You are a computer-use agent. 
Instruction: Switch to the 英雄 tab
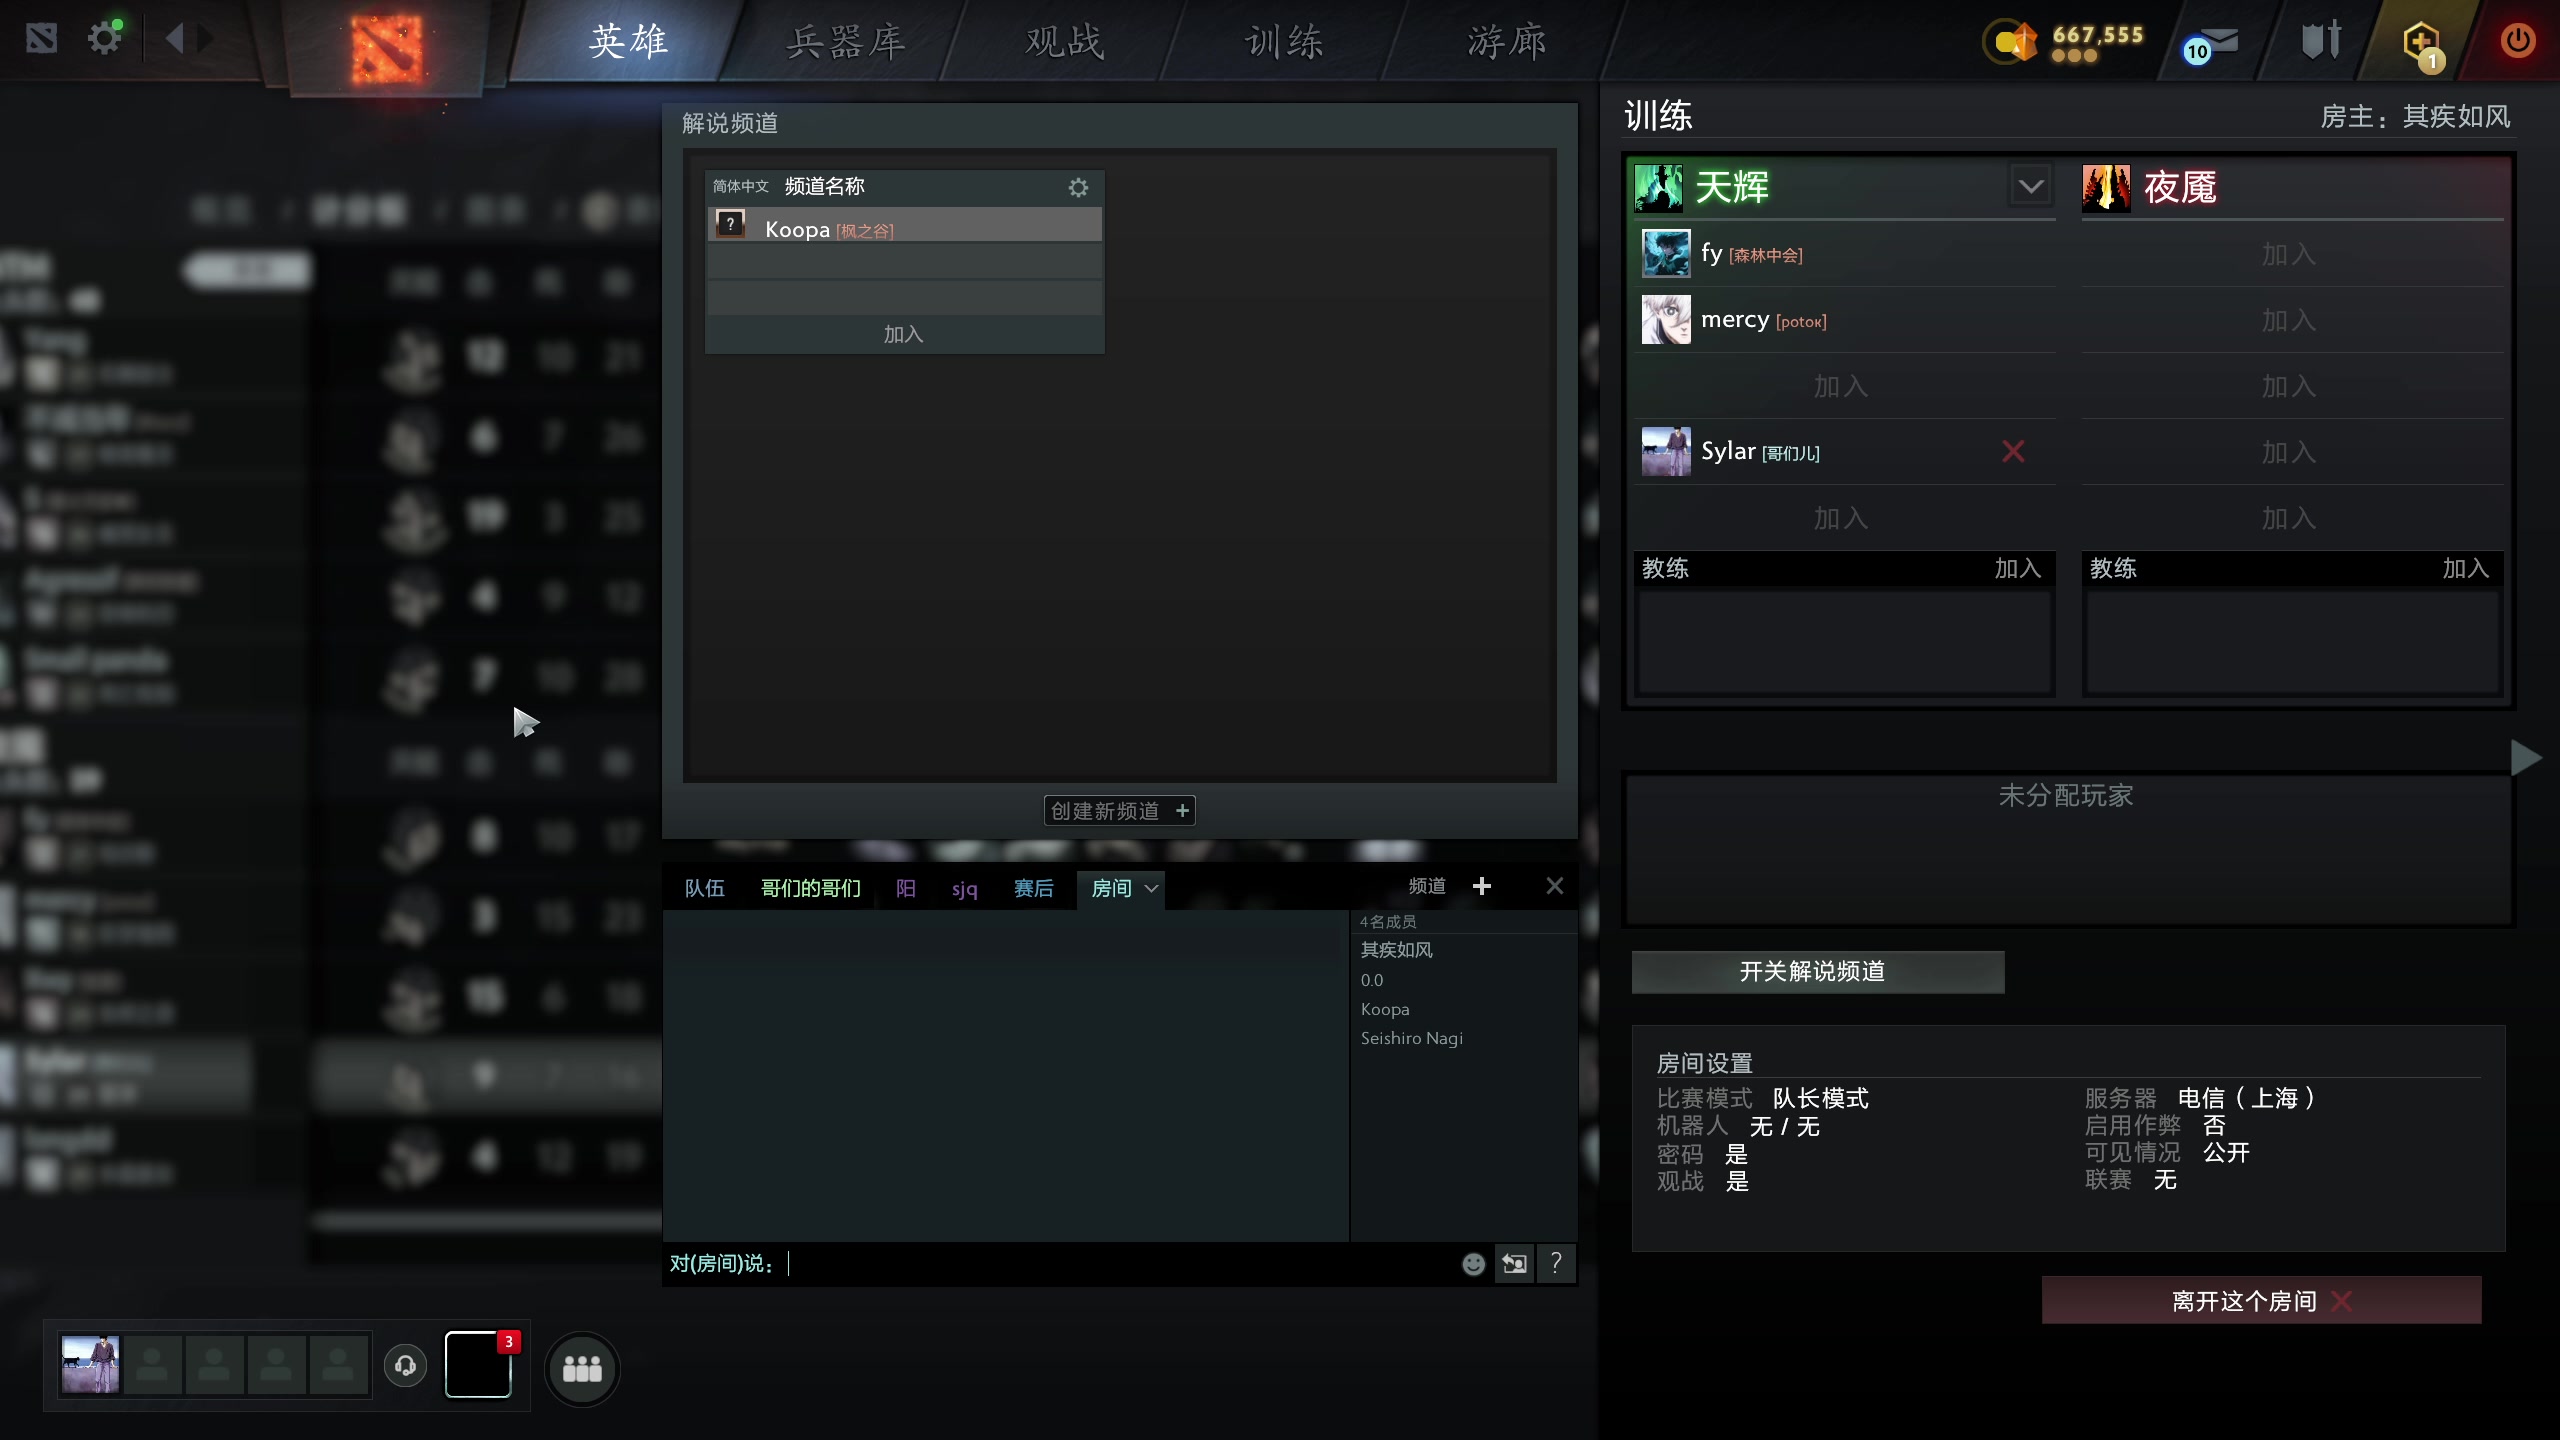point(628,42)
